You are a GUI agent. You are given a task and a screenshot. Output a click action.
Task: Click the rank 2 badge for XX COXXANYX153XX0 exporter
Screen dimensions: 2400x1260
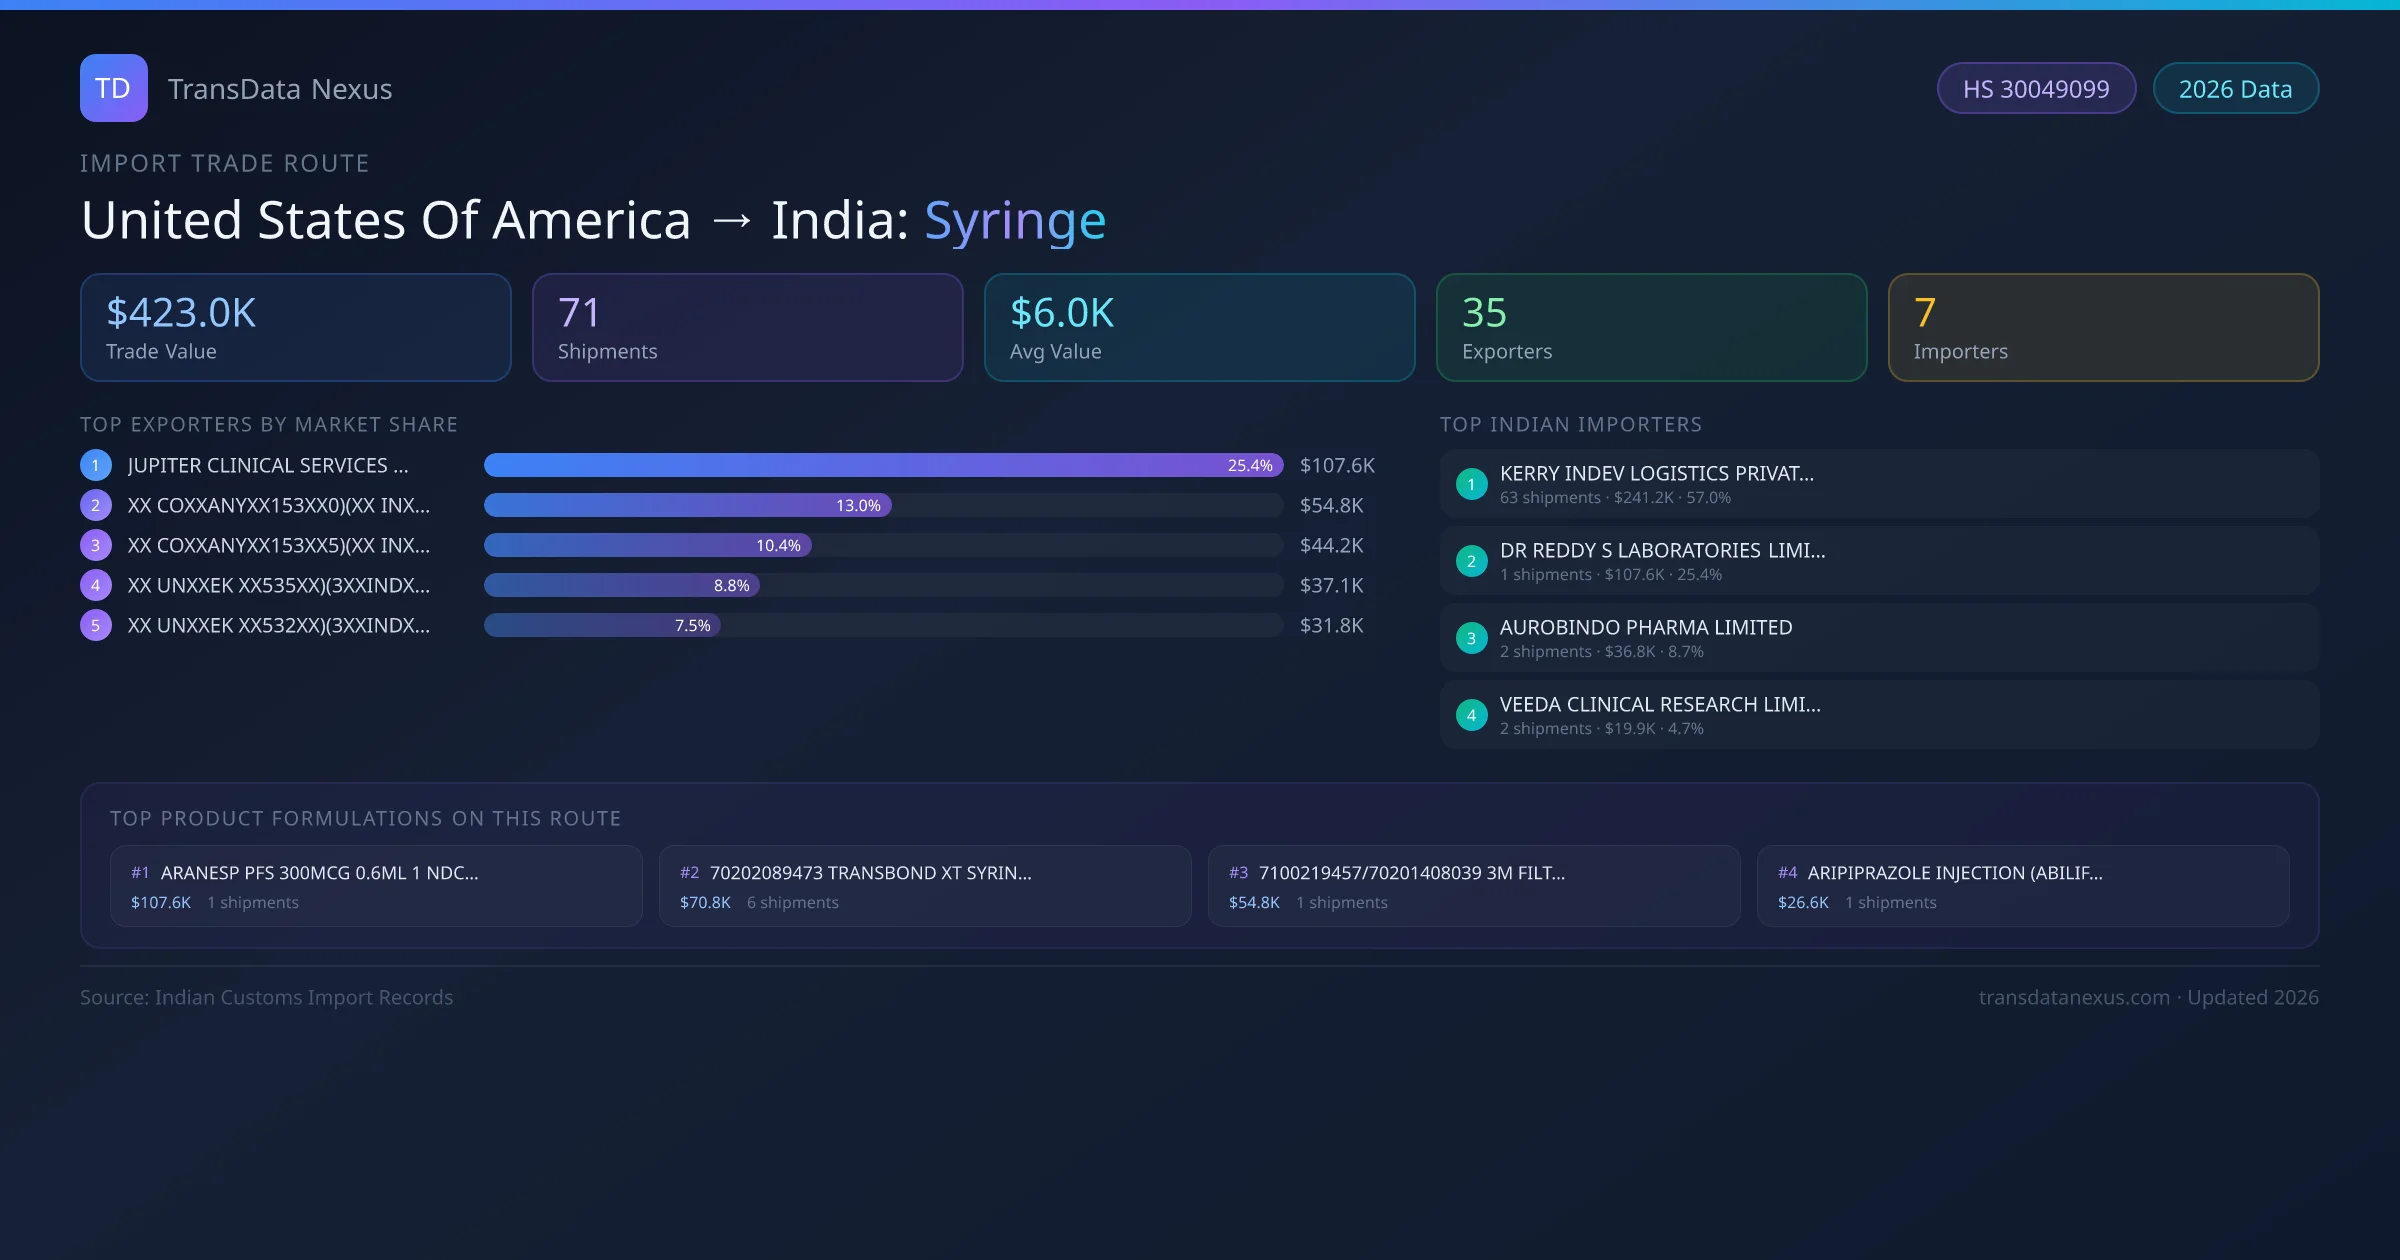(95, 505)
